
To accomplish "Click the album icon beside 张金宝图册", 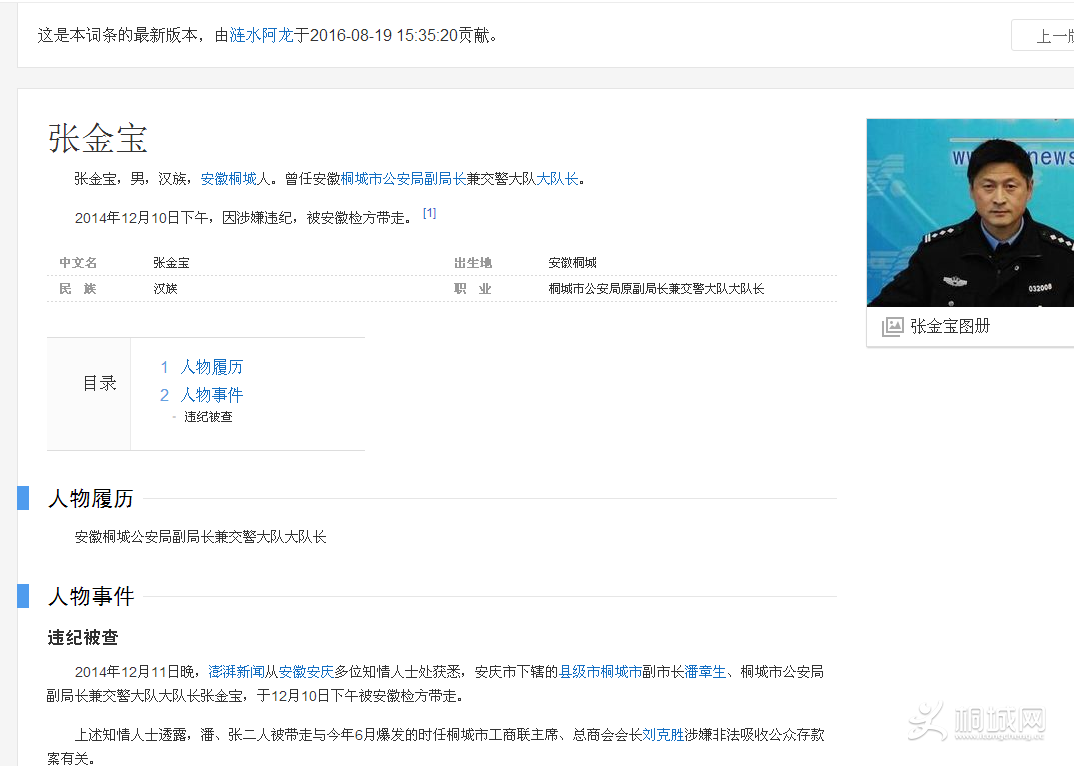I will tap(892, 327).
